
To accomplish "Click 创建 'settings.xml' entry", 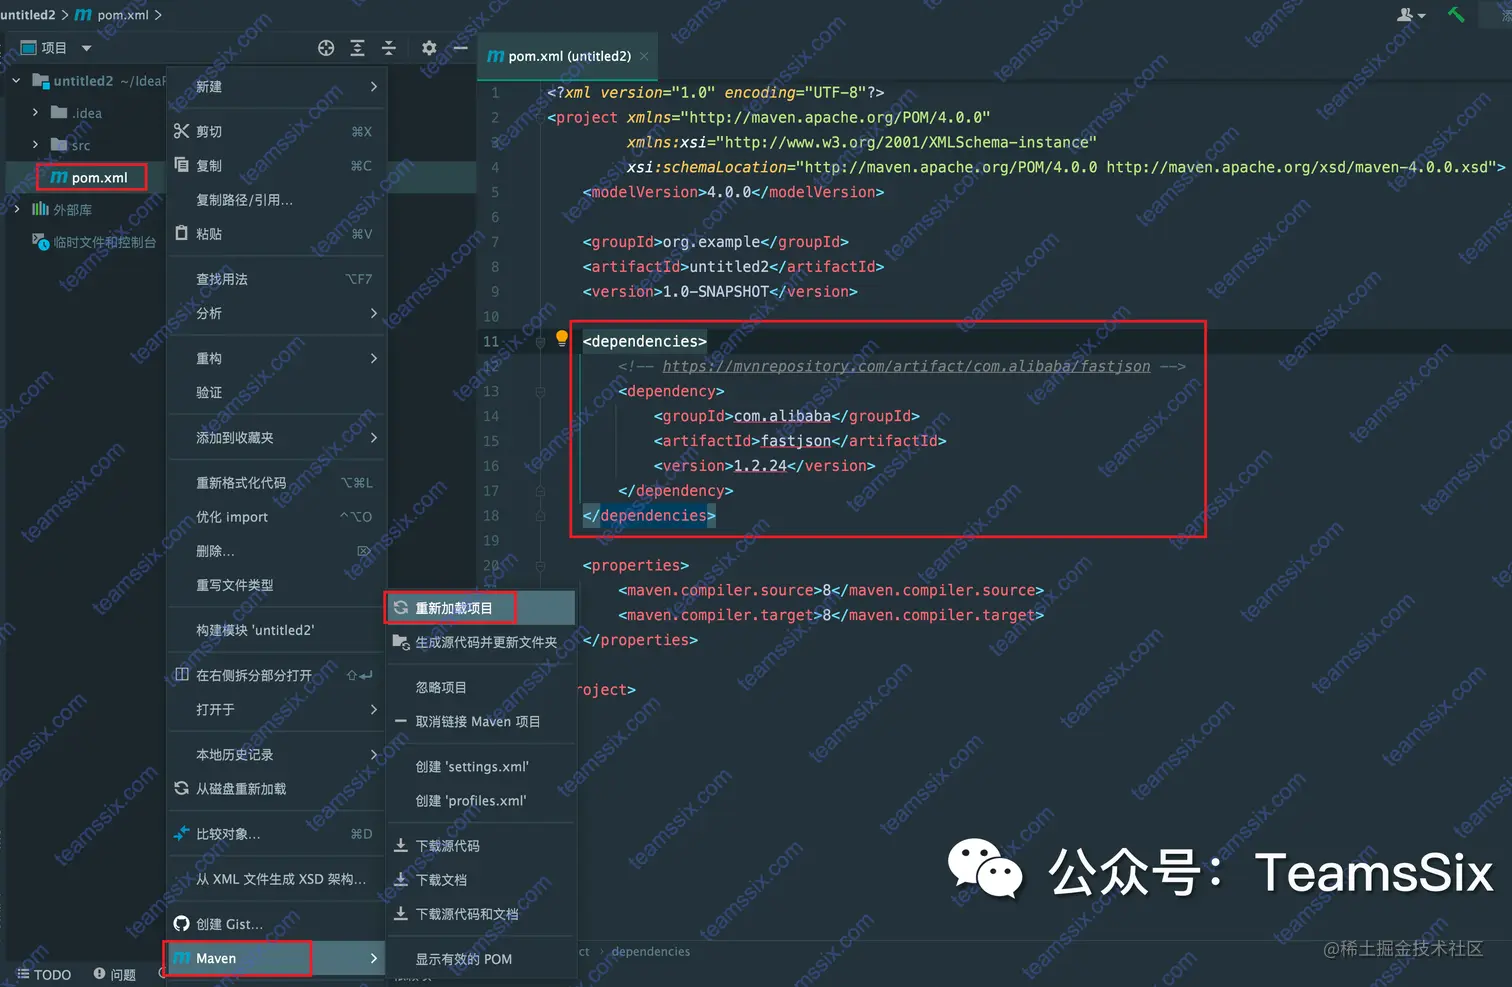I will pos(481,766).
